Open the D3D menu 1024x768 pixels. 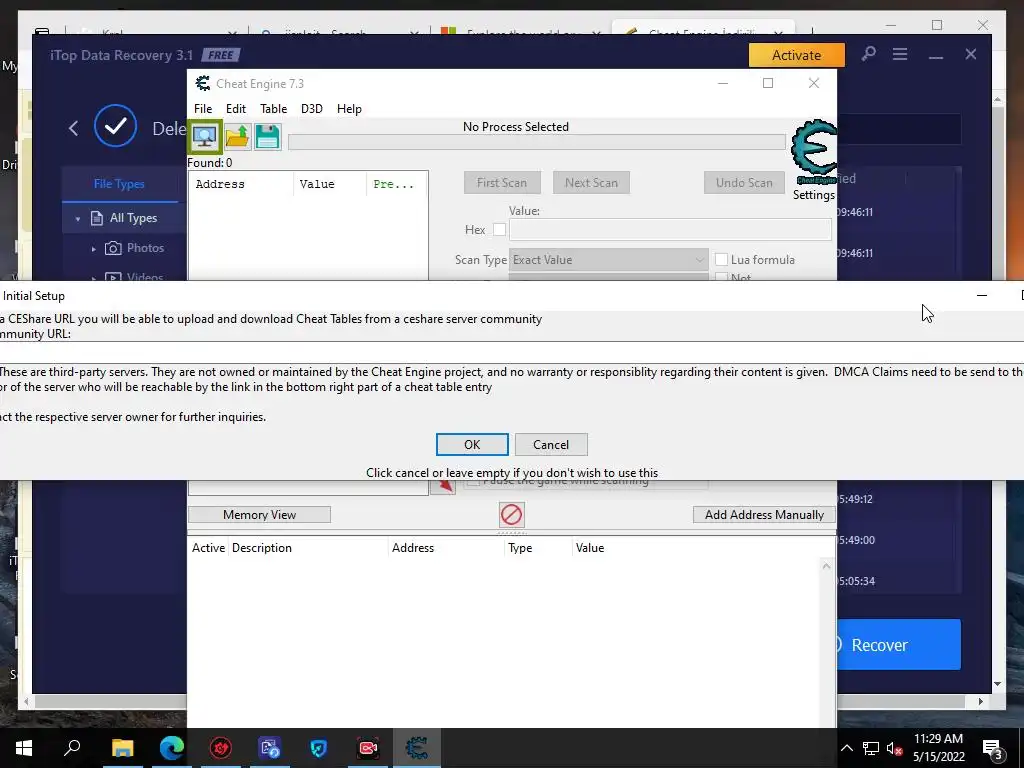312,109
